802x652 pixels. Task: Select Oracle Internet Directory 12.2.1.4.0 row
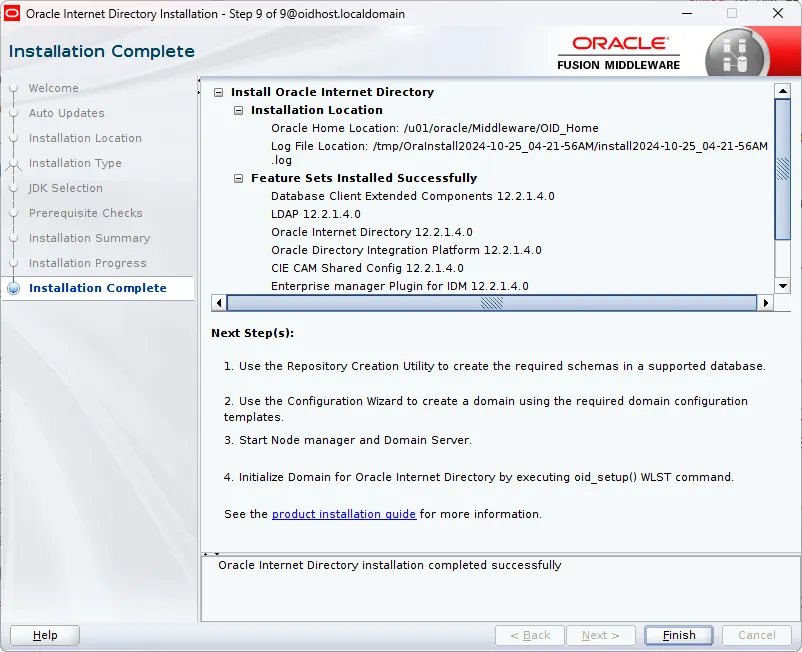372,232
